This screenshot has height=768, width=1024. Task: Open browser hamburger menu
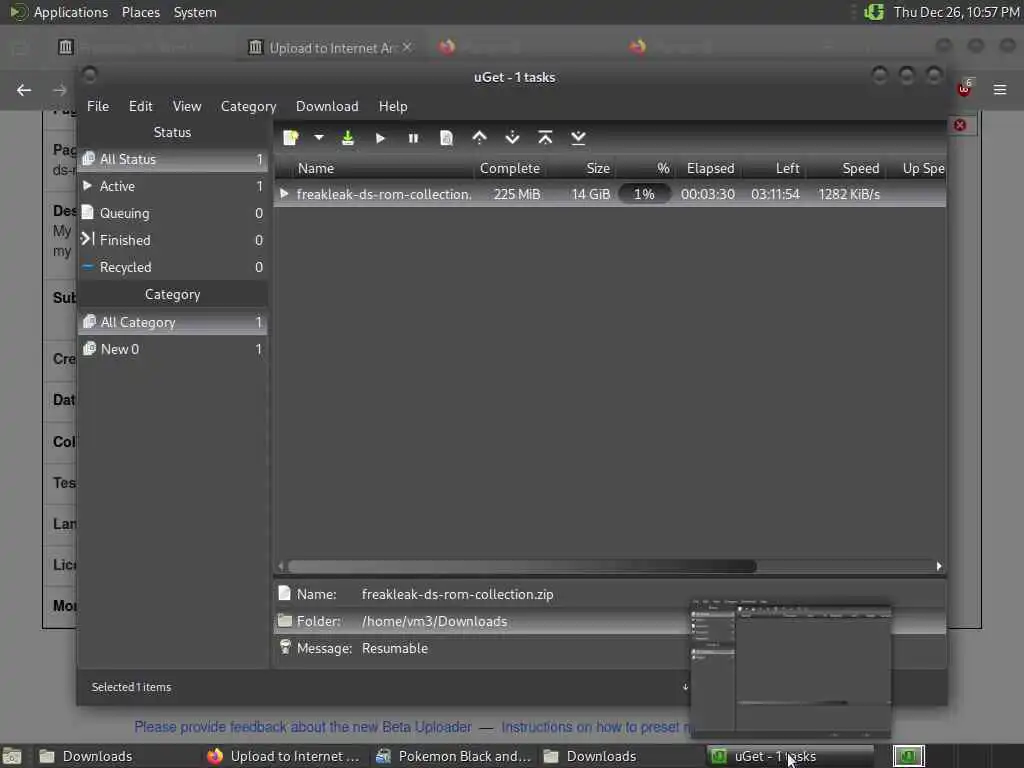pyautogui.click(x=1000, y=89)
